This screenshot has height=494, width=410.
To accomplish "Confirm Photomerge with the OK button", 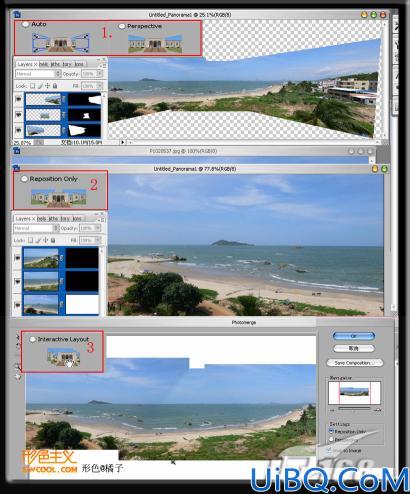I will click(x=354, y=336).
